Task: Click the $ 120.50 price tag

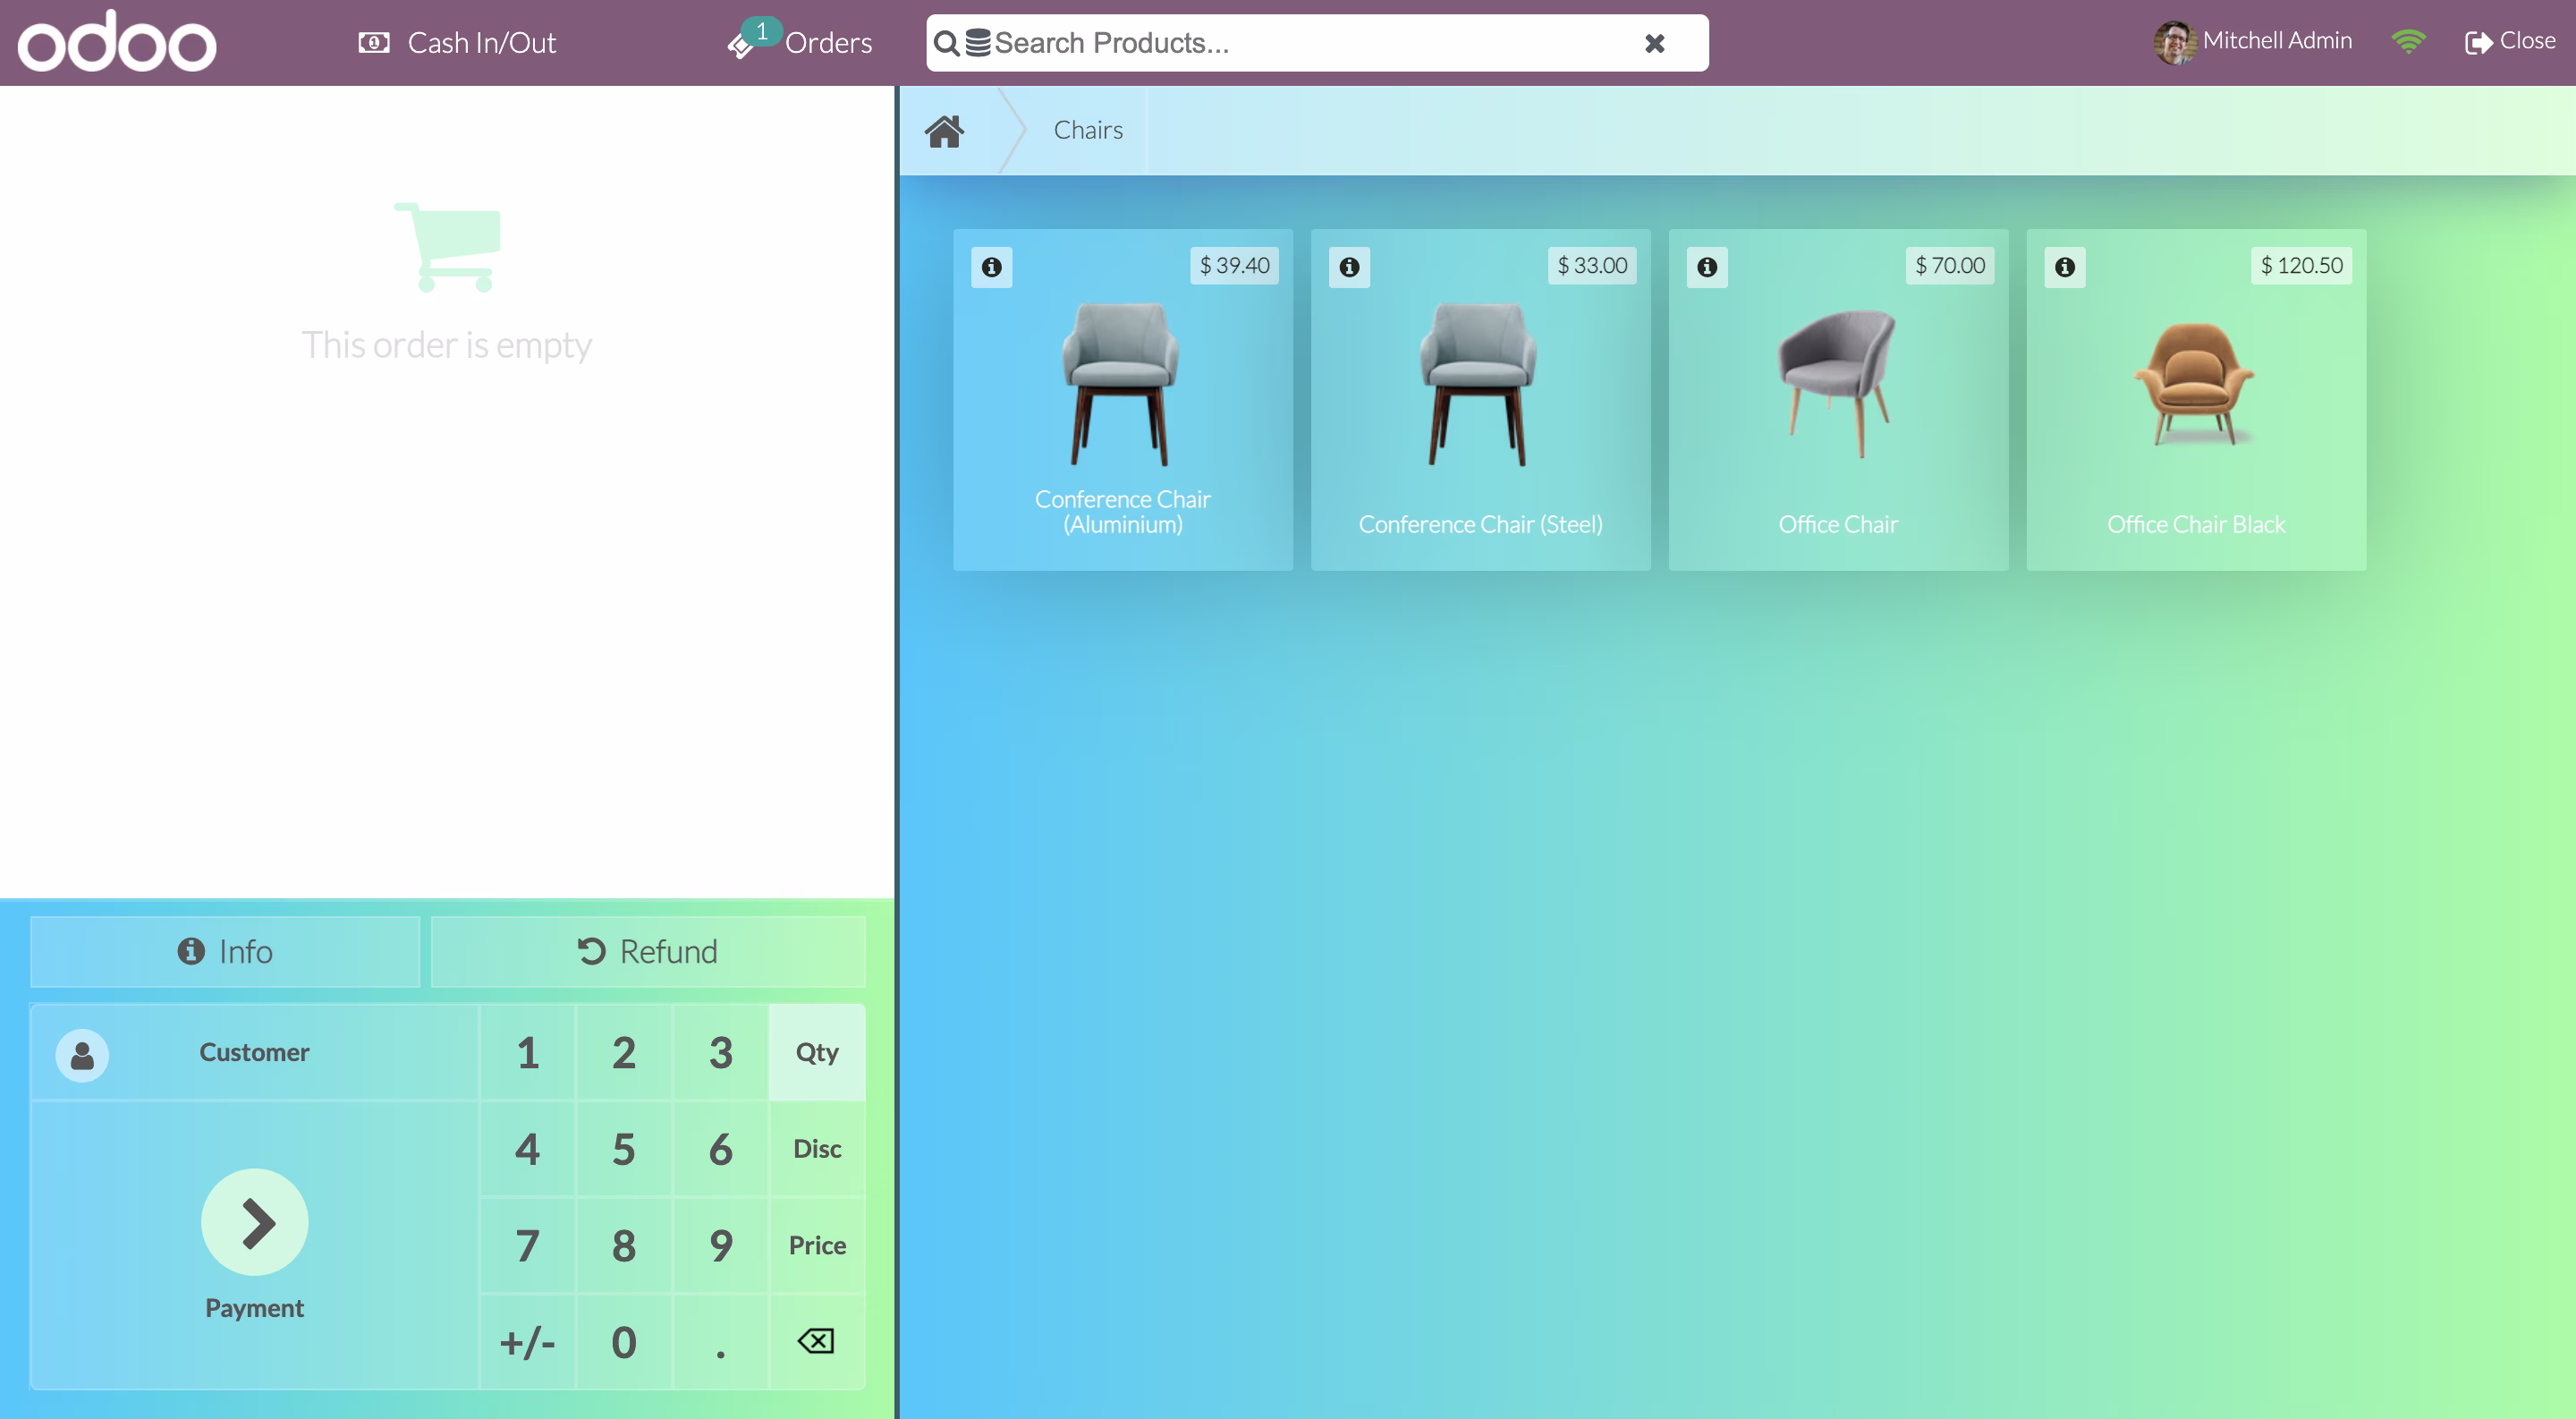Action: (x=2301, y=266)
